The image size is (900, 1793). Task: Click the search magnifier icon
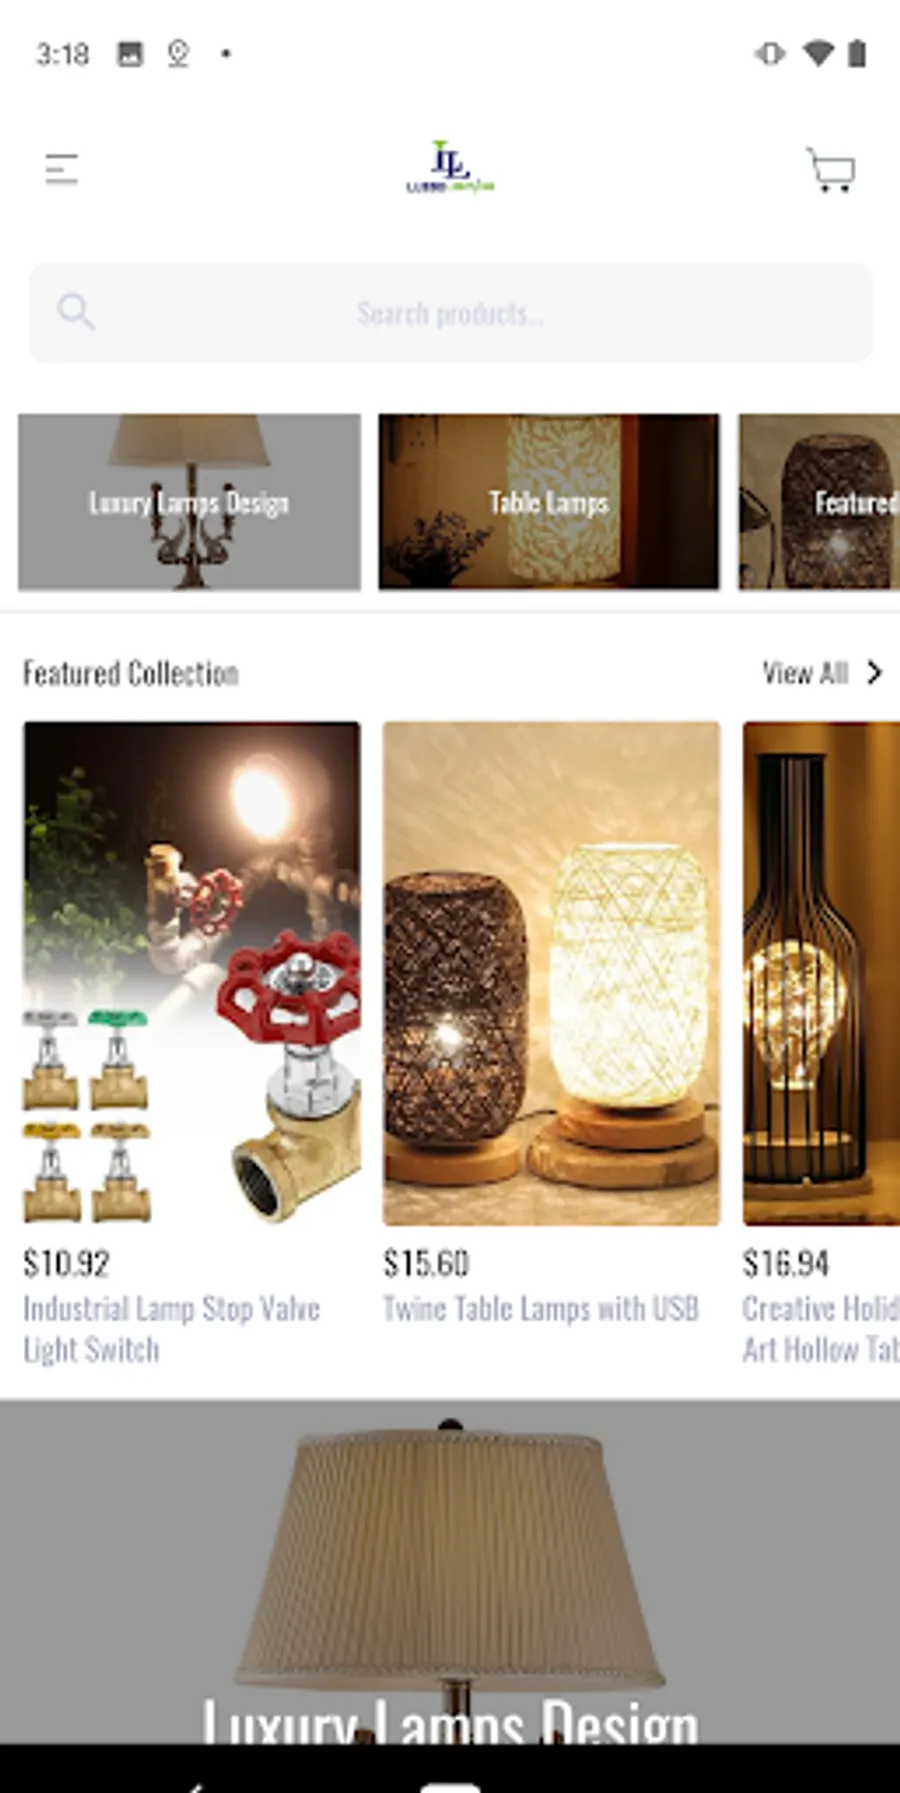75,312
